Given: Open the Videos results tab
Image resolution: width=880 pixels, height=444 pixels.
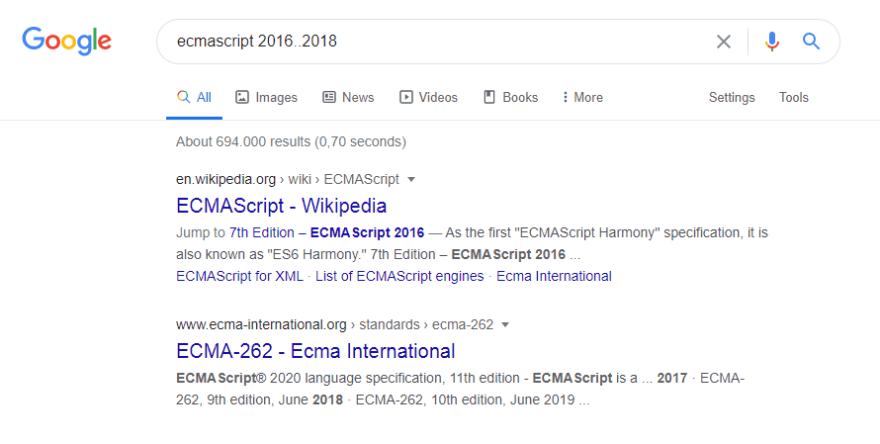Looking at the screenshot, I should coord(428,97).
